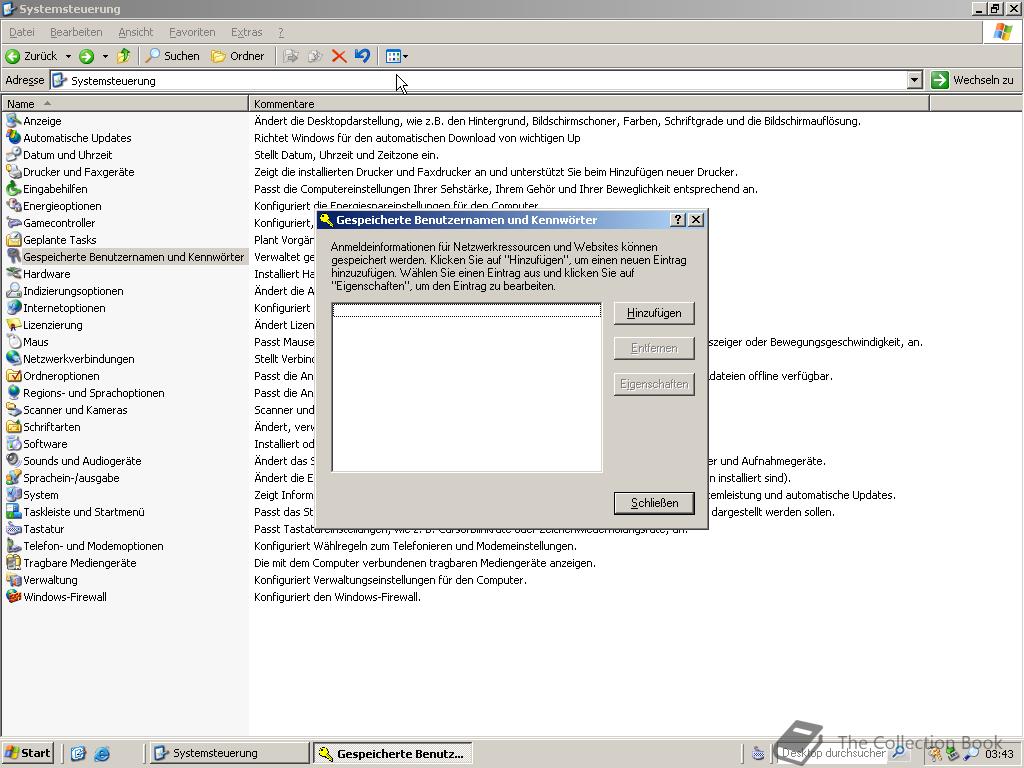
Task: Select the Lizenzierung icon
Action: (x=14, y=324)
